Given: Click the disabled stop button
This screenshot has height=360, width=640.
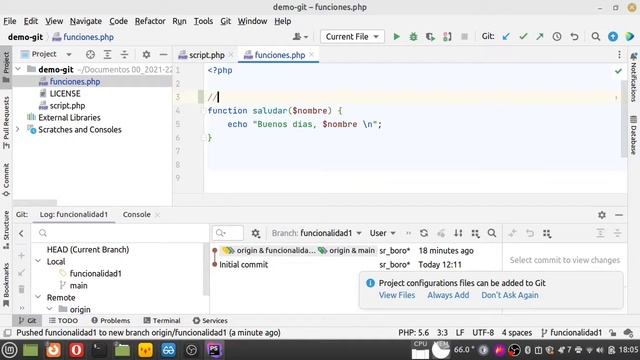Looking at the screenshot, I should click(x=464, y=37).
